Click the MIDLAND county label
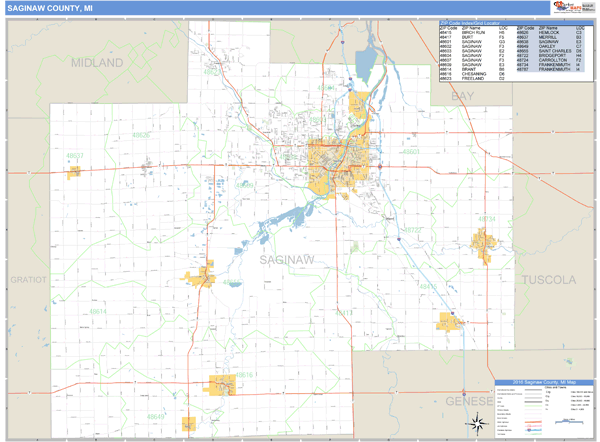The image size is (600, 442). [x=97, y=62]
